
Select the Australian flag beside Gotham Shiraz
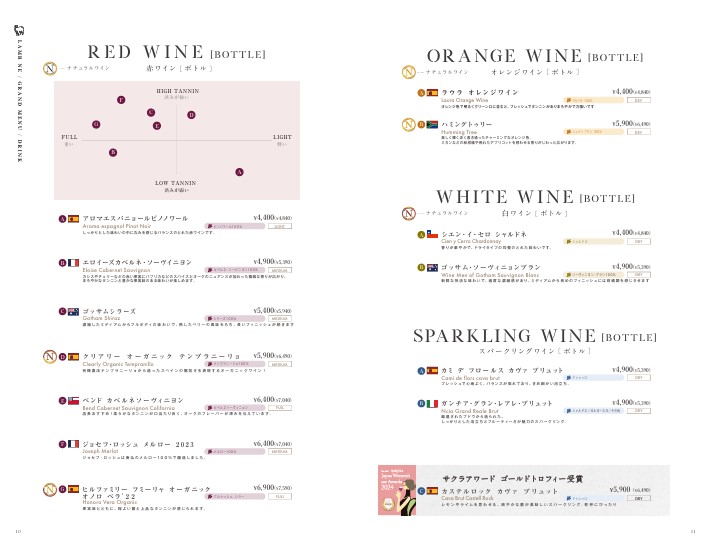point(73,312)
